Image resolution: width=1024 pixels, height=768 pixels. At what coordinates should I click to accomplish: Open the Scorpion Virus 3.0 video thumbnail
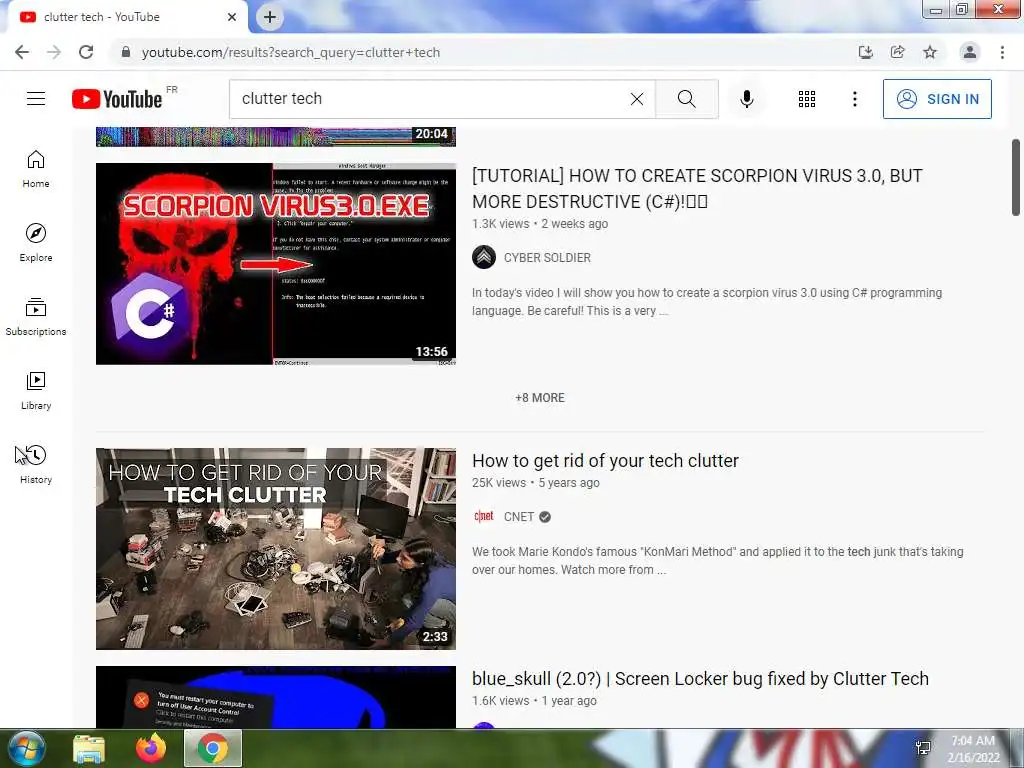pyautogui.click(x=276, y=264)
